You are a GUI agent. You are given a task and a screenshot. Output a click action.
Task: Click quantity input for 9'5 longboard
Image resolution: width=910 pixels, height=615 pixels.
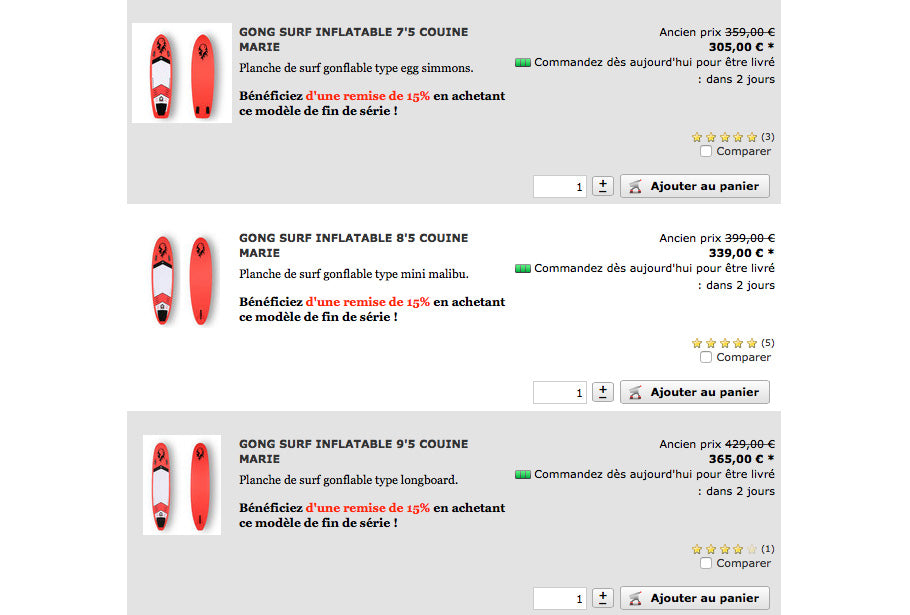coord(560,599)
